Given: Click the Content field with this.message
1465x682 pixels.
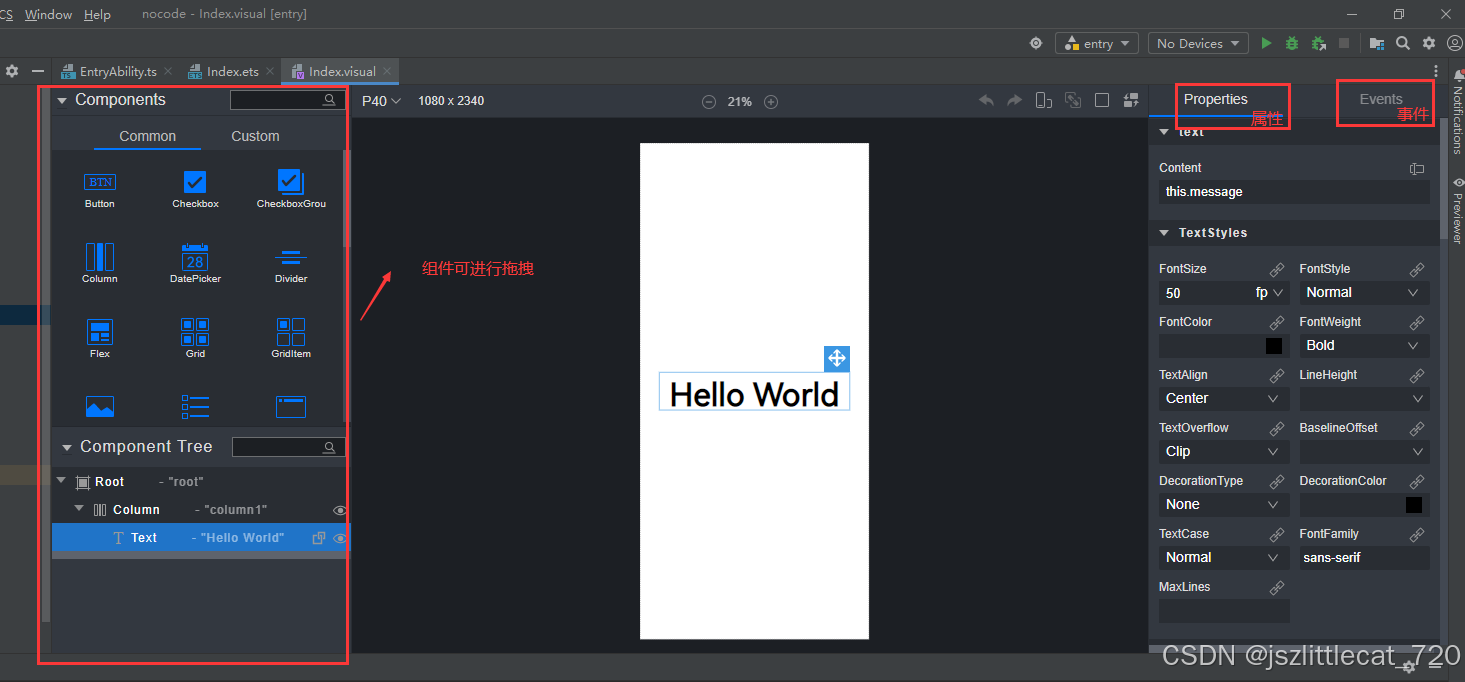Looking at the screenshot, I should coord(1293,192).
